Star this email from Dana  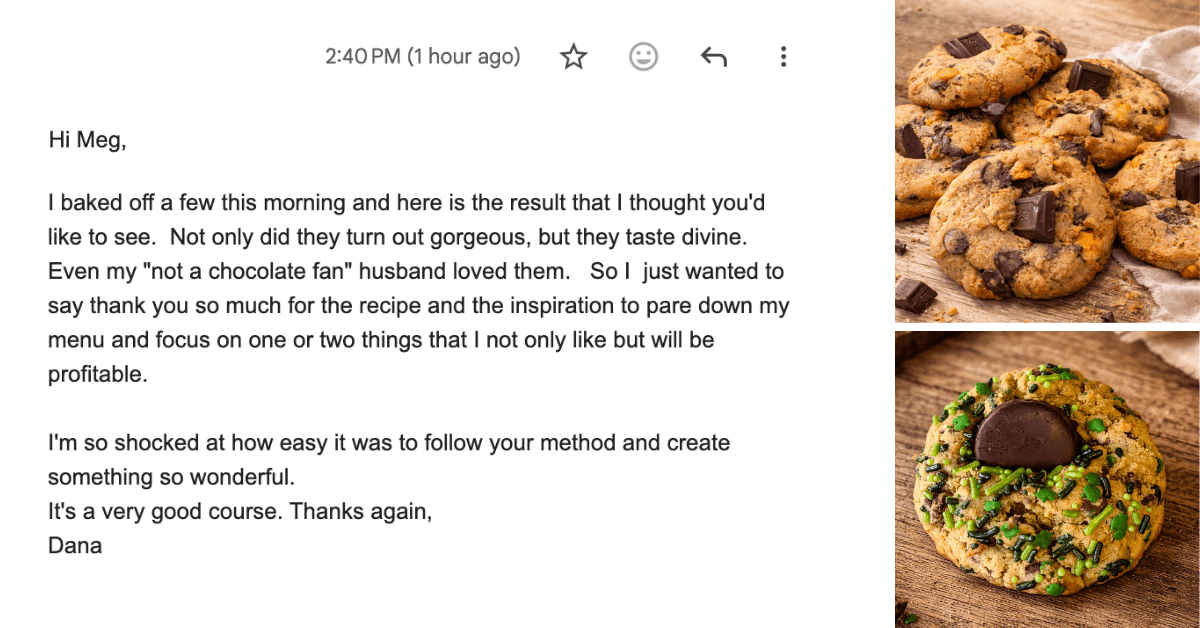tap(573, 57)
